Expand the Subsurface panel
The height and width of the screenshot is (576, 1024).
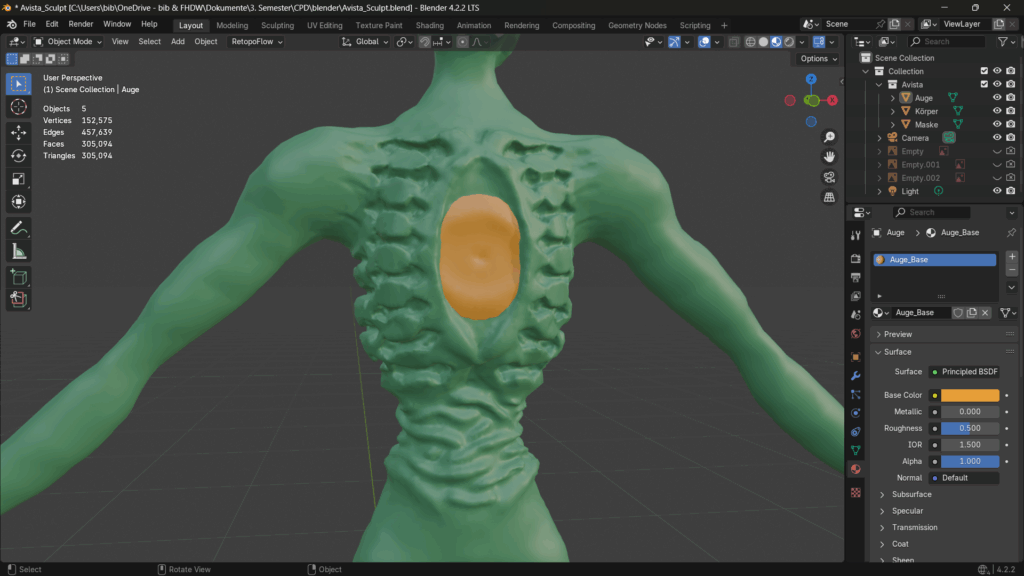911,494
